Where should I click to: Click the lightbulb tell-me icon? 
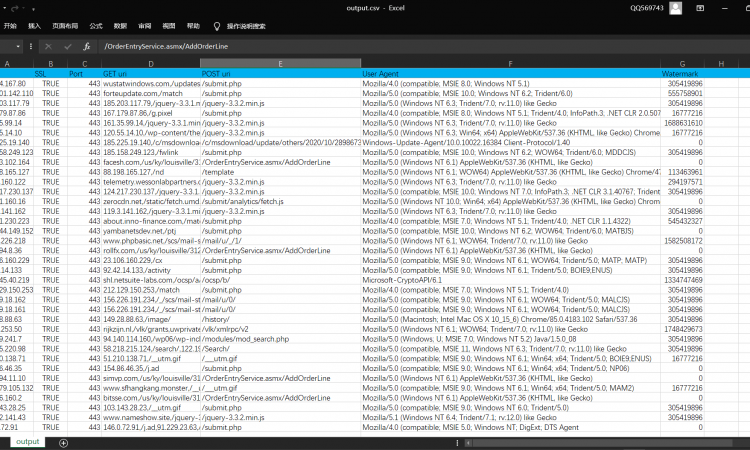click(x=217, y=26)
